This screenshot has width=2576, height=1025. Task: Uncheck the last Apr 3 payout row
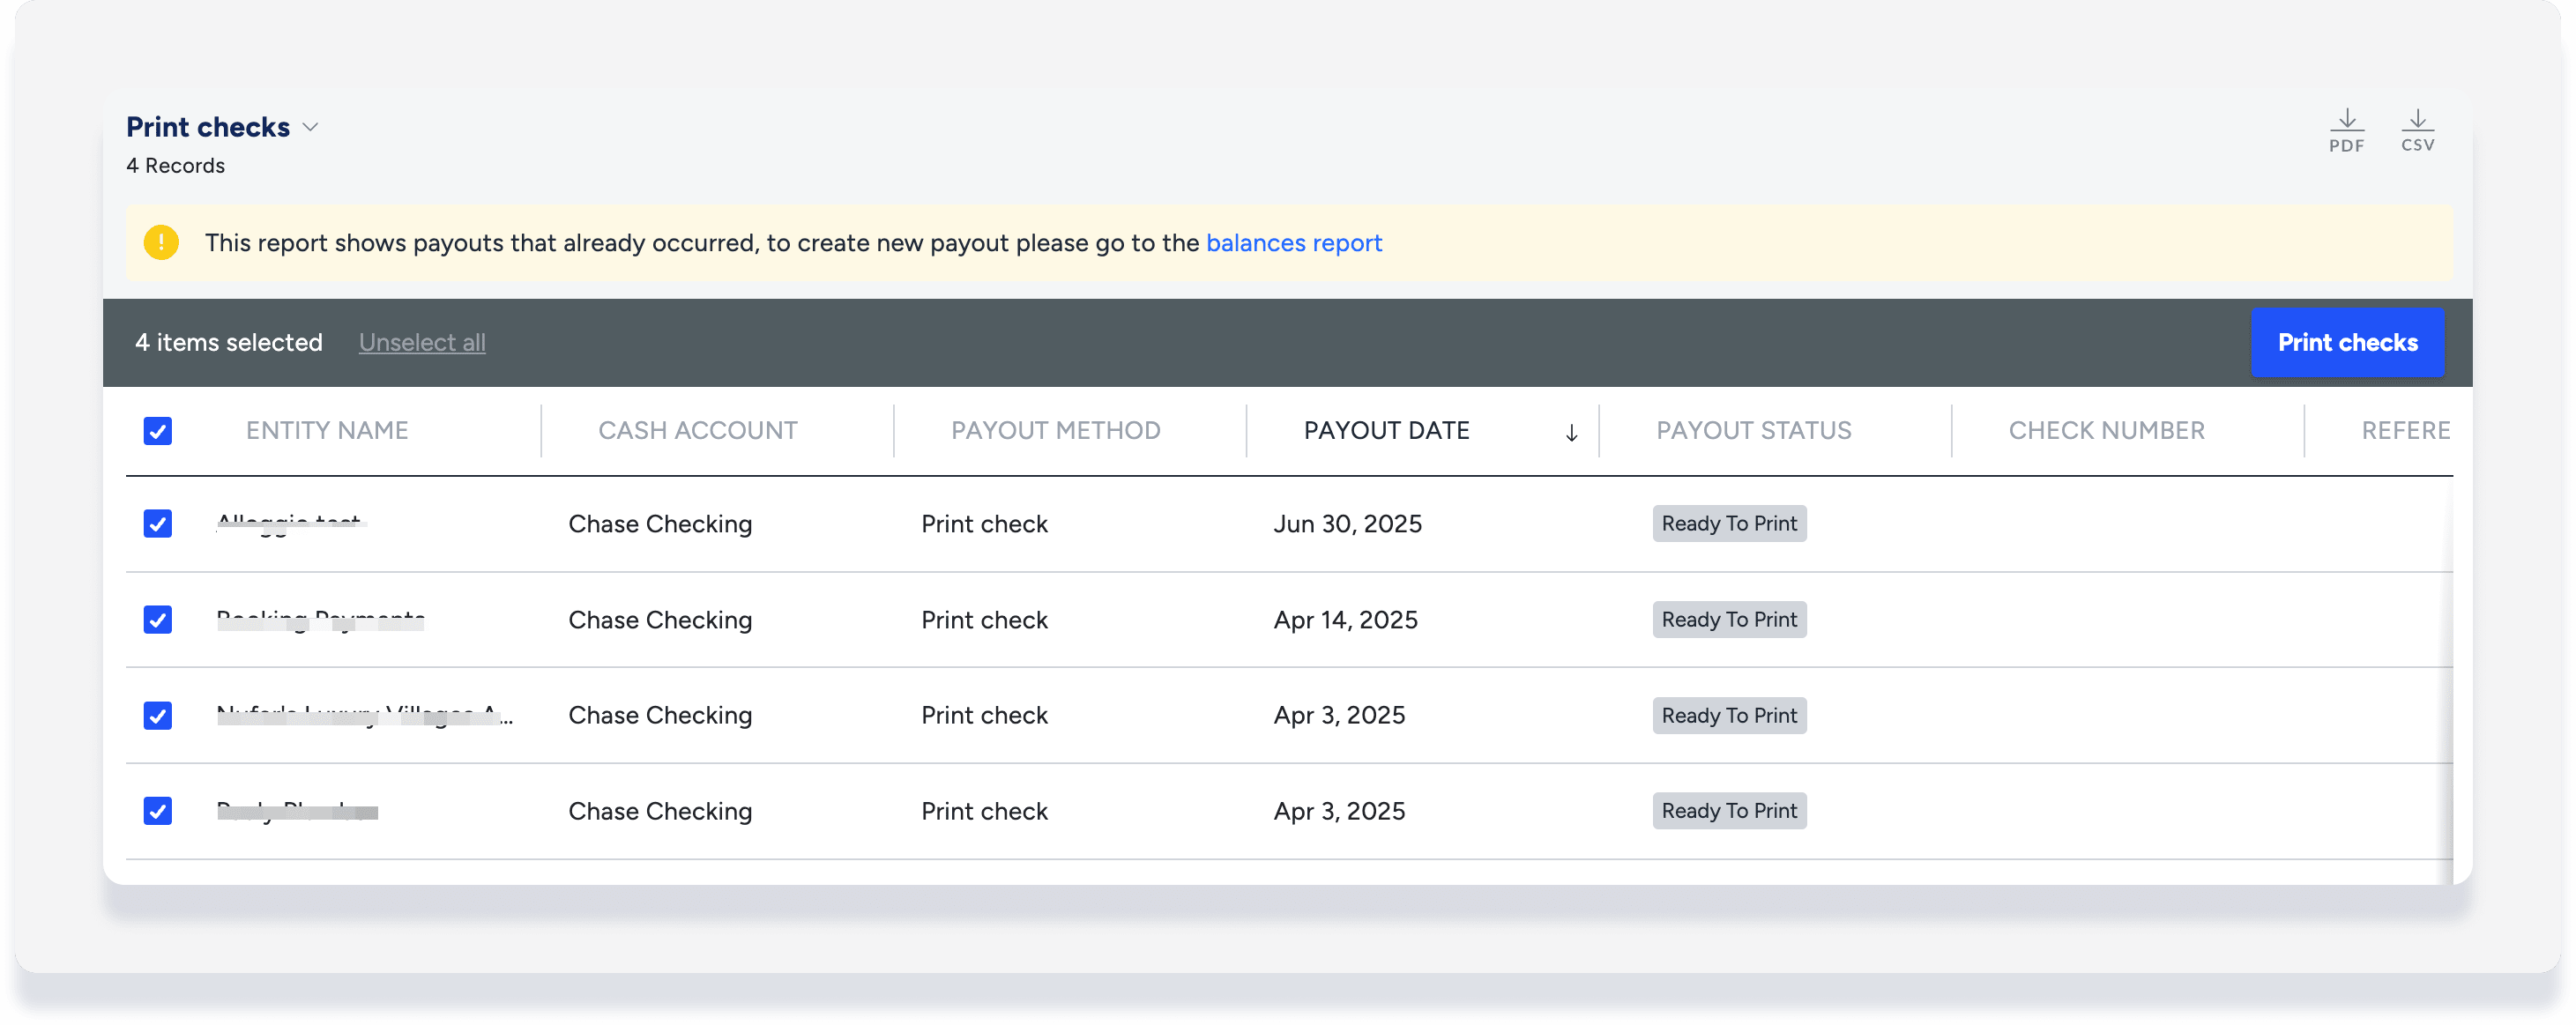pyautogui.click(x=158, y=811)
